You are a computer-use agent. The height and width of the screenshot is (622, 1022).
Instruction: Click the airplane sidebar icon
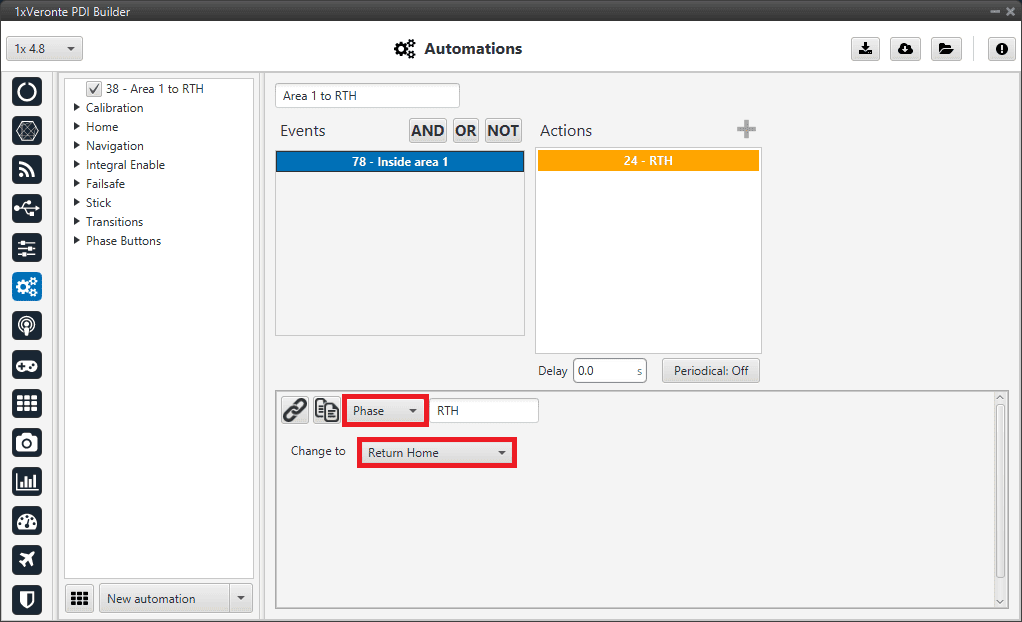tap(27, 559)
